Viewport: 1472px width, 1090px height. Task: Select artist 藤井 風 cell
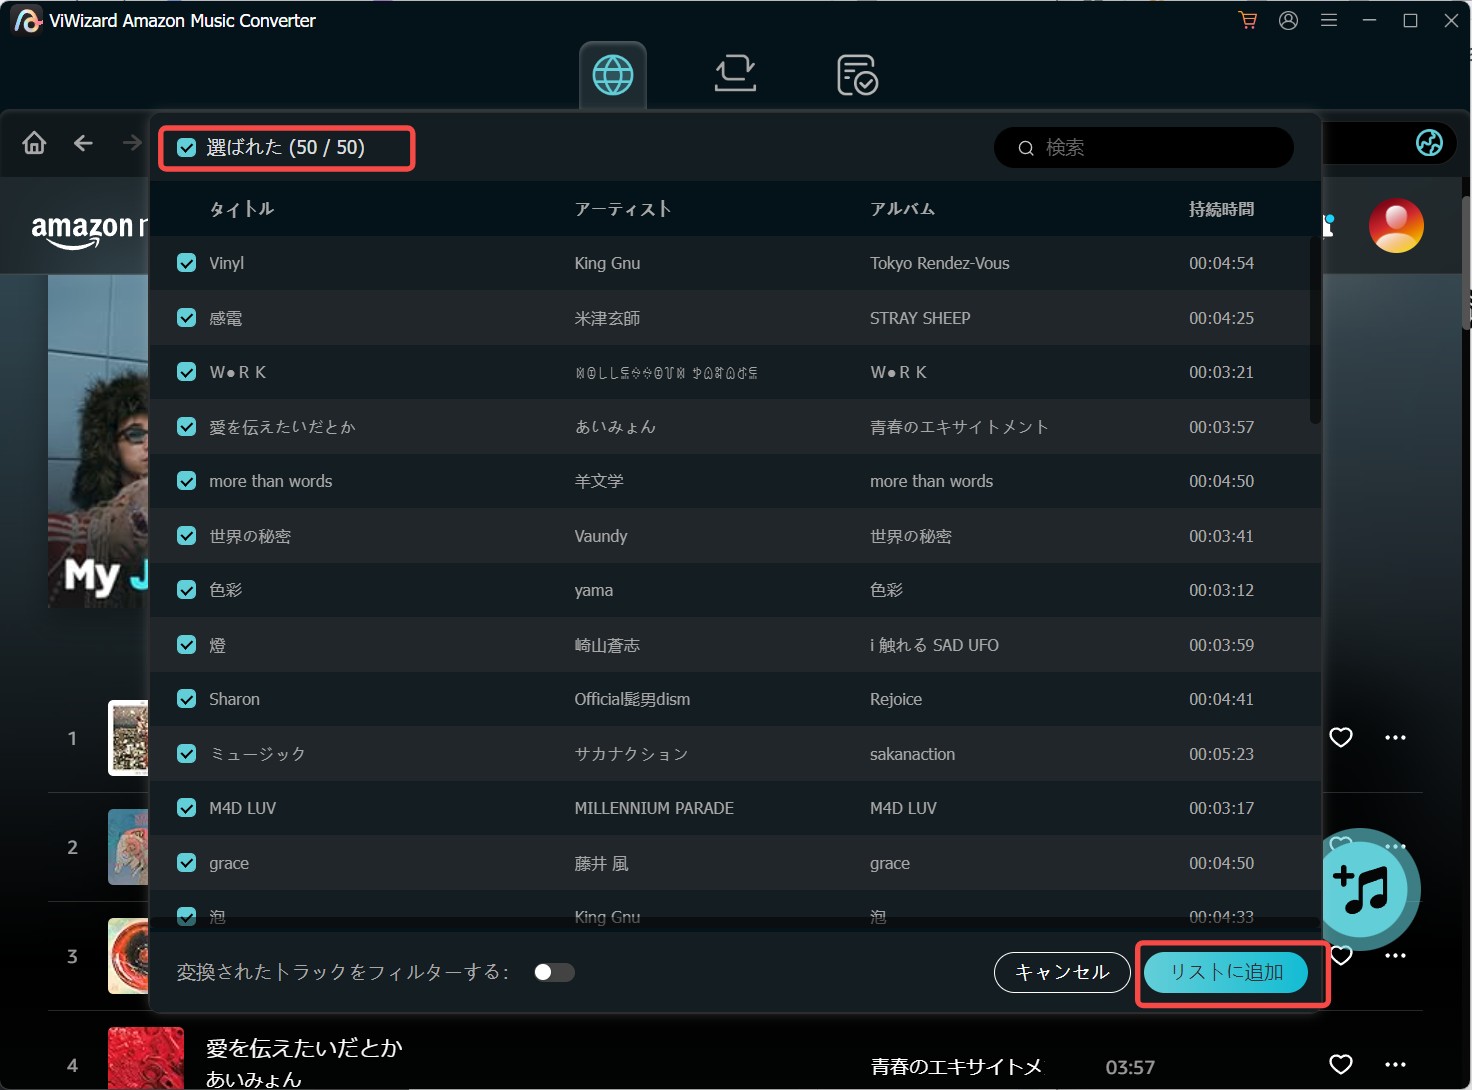601,863
